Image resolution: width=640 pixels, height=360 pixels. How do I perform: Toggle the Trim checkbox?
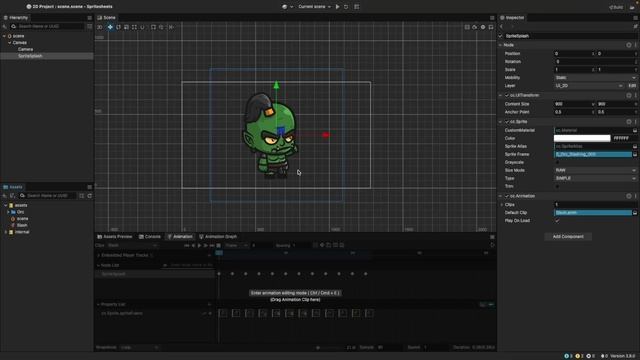(557, 187)
